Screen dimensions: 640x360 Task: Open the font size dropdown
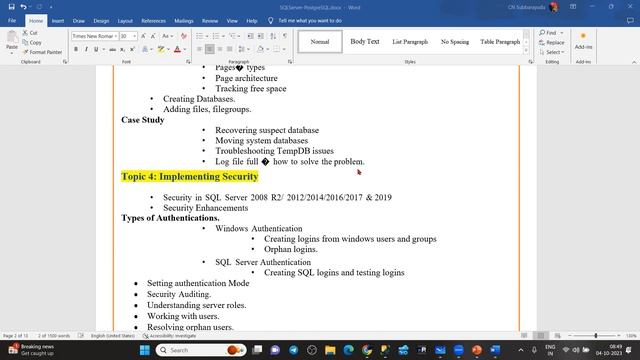click(135, 36)
